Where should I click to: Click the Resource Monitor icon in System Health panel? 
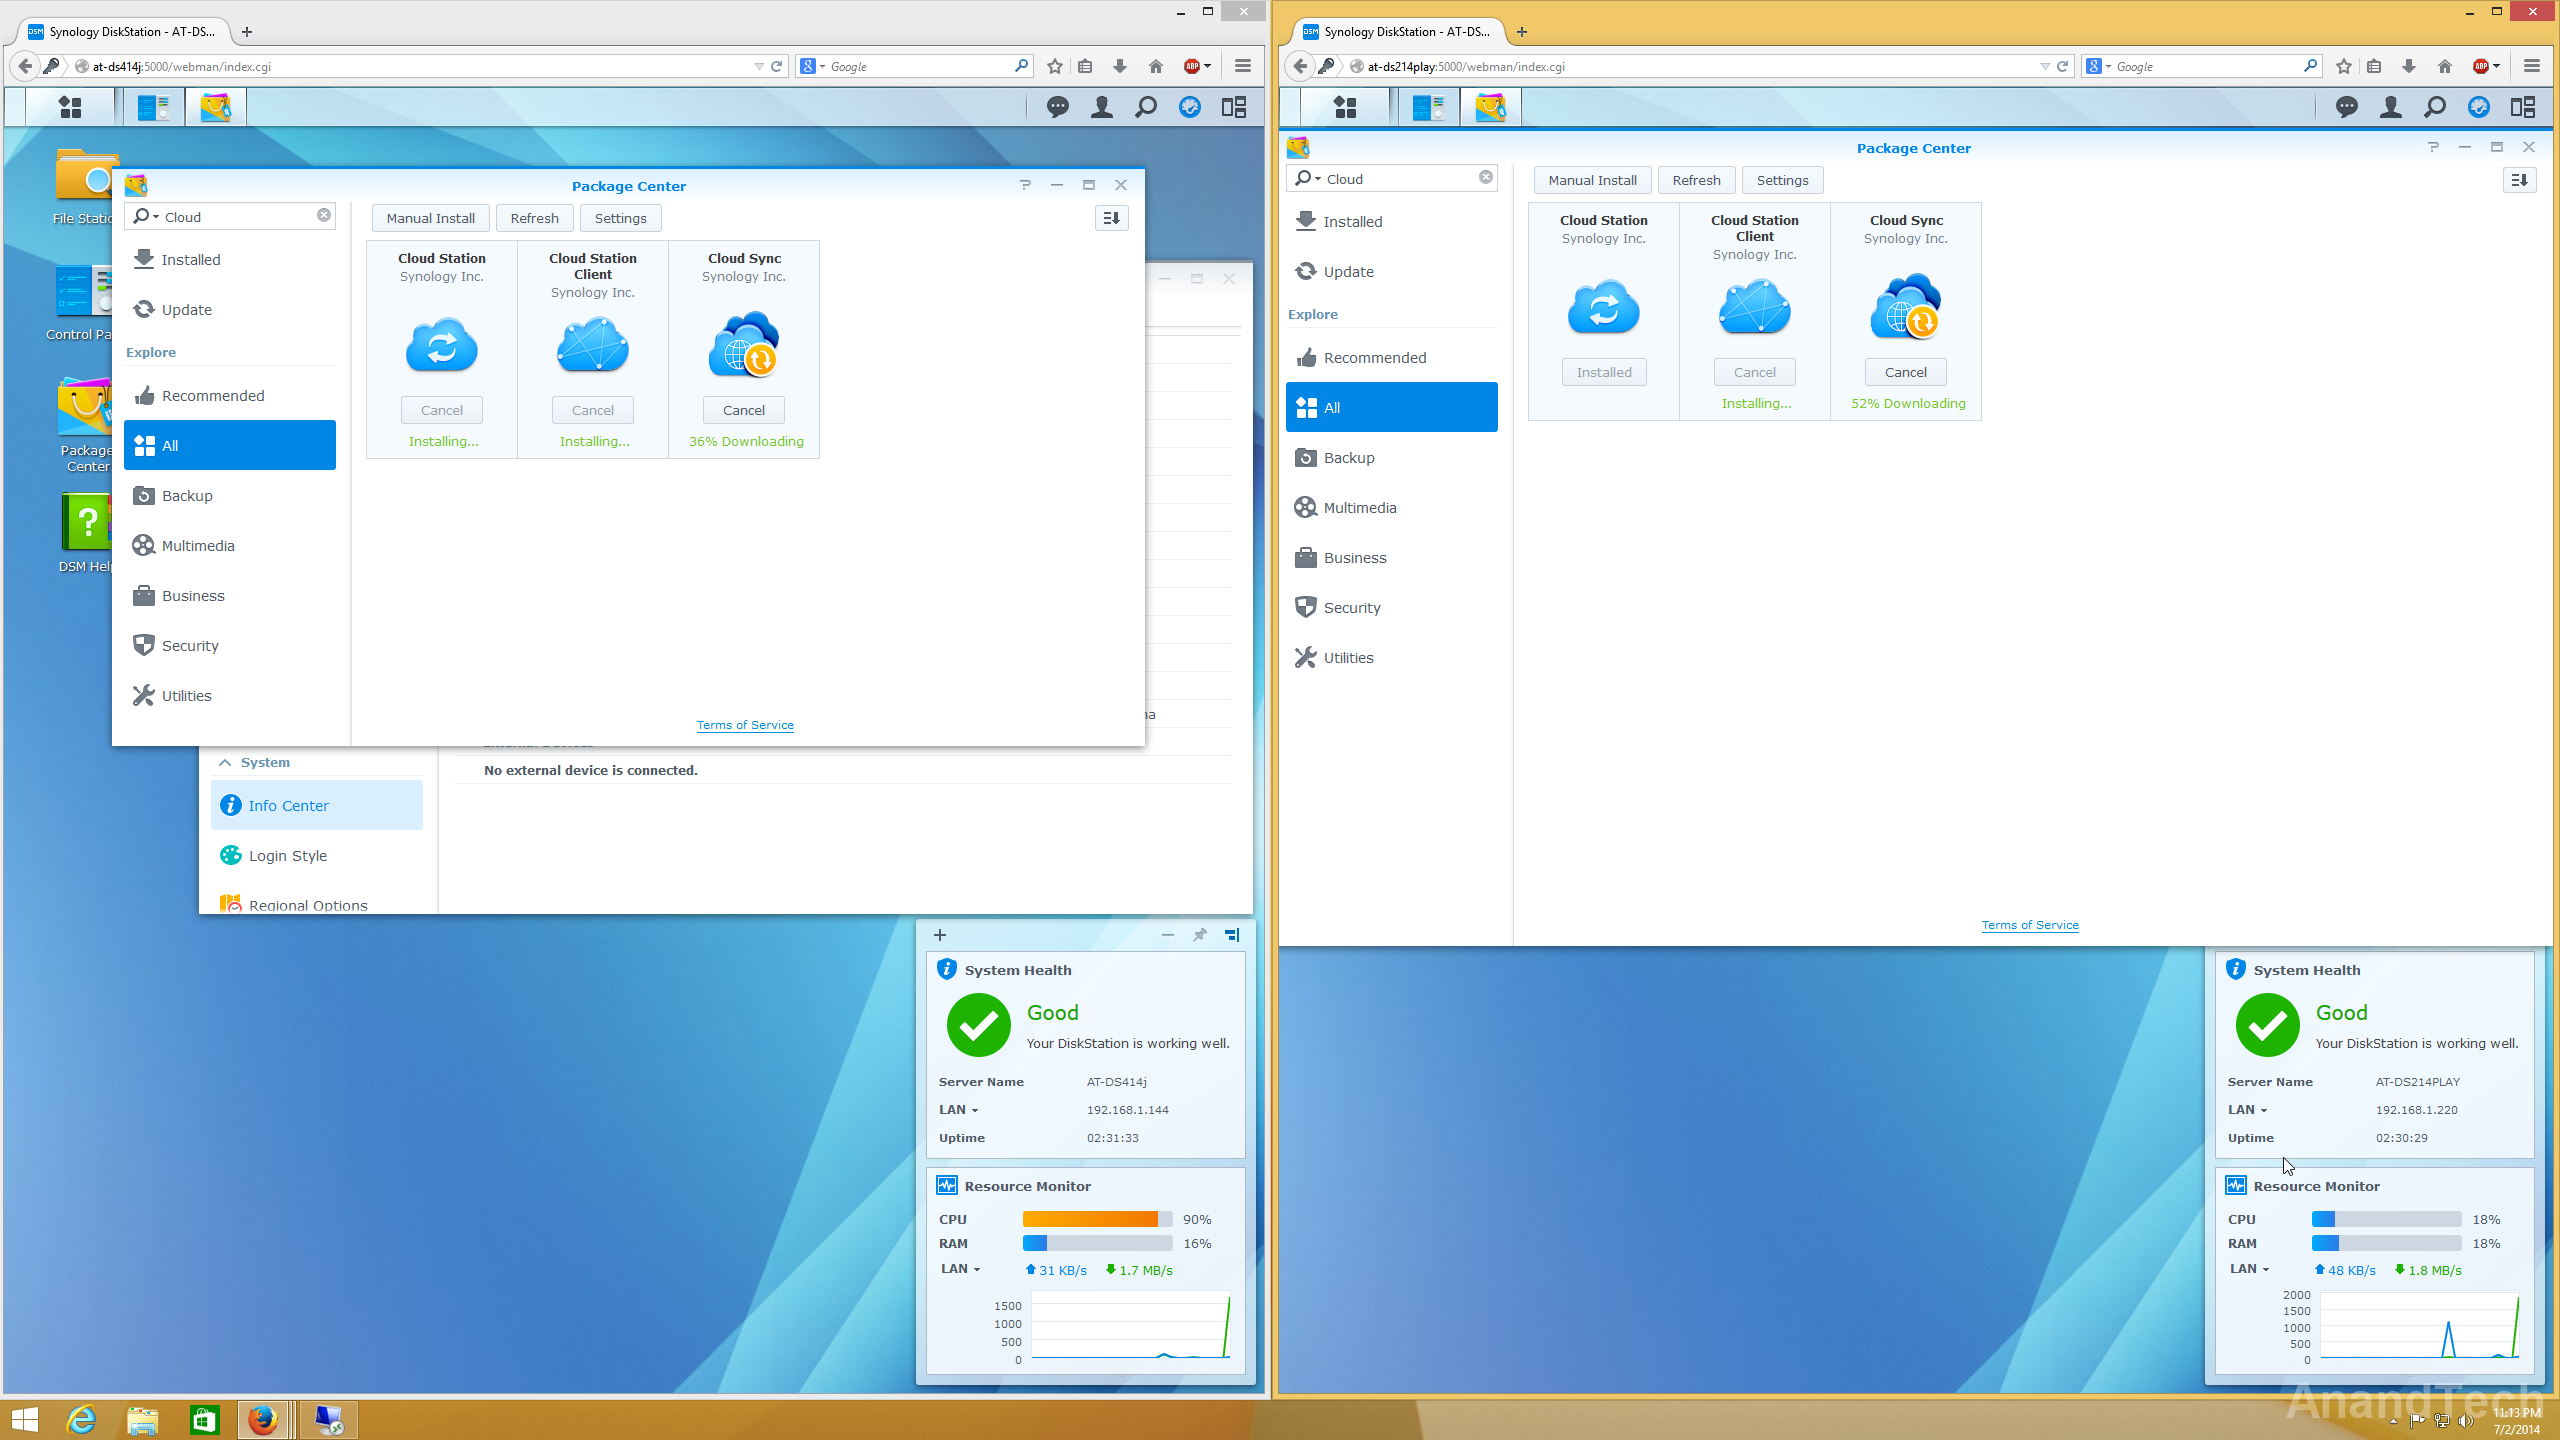click(946, 1185)
